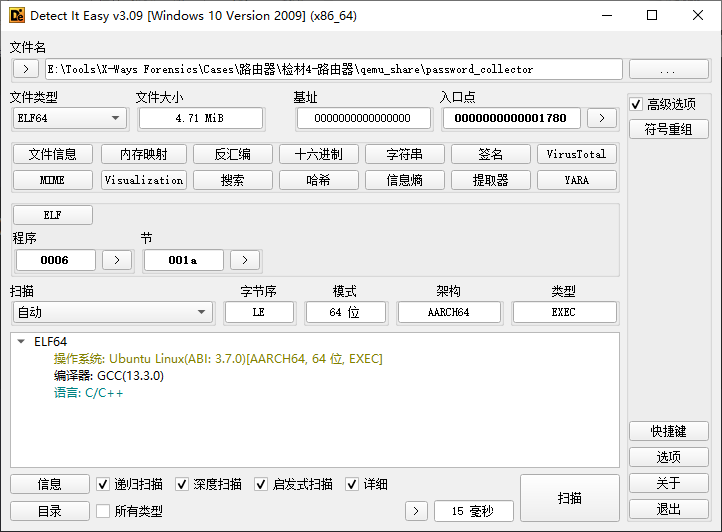Collapse the ELF64 result tree node
The height and width of the screenshot is (532, 722).
coord(22,342)
